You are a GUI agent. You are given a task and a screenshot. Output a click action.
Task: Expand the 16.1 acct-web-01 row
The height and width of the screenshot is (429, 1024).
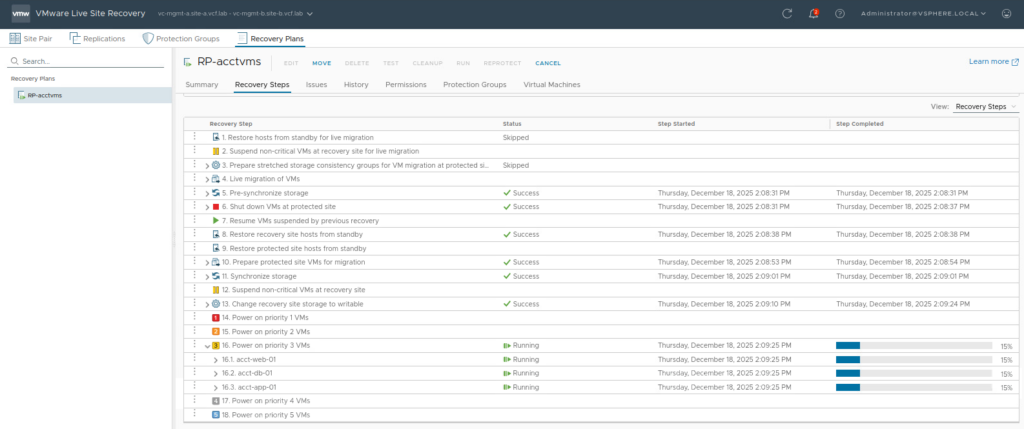point(216,359)
